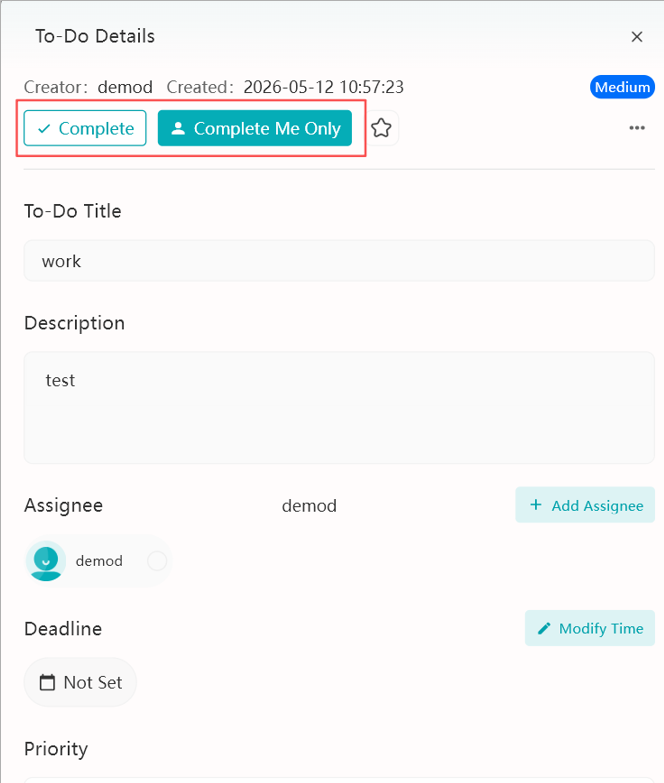Click the checkmark icon in Complete button
Image resolution: width=664 pixels, height=783 pixels.
44,128
